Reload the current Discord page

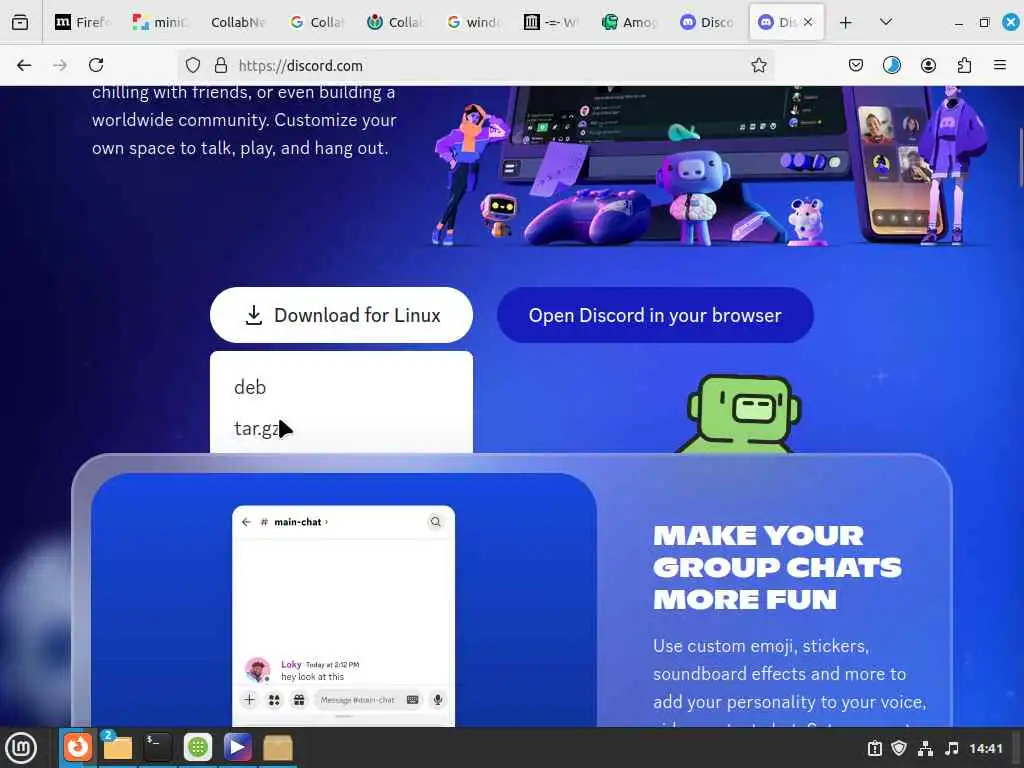(96, 65)
